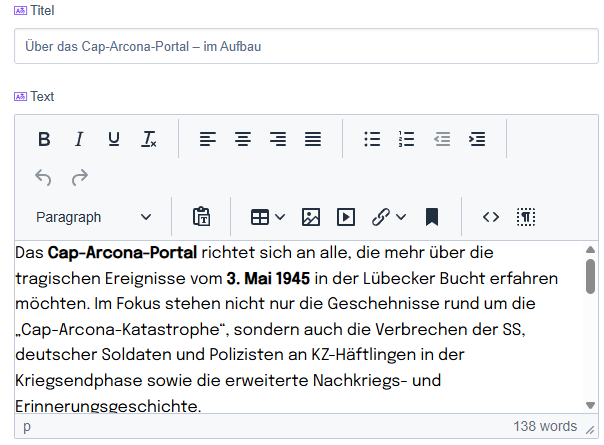Open the link options dropdown
This screenshot has width=604, height=445.
pos(401,217)
